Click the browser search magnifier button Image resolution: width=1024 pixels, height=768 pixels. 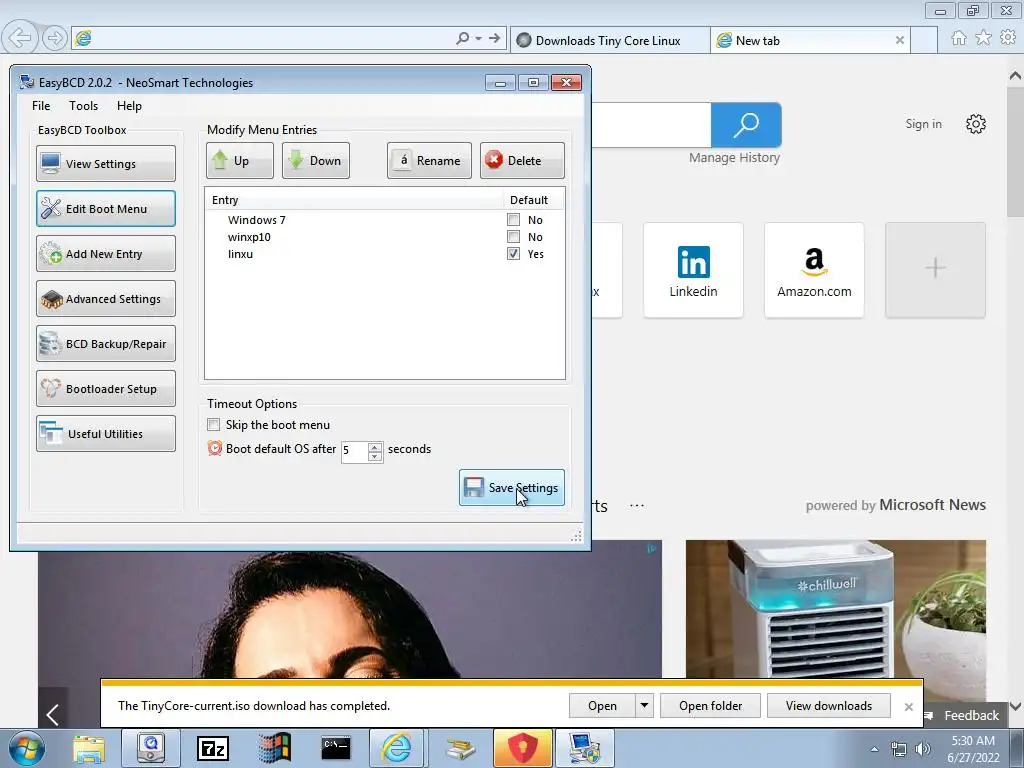(746, 125)
